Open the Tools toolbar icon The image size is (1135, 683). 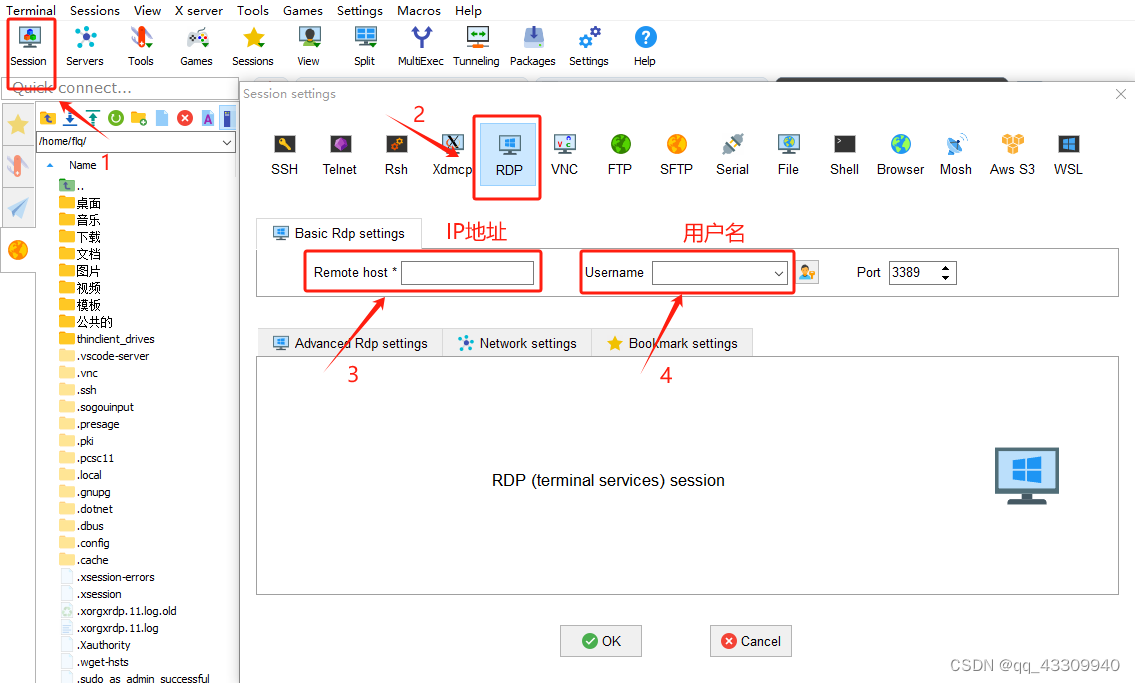(x=140, y=46)
